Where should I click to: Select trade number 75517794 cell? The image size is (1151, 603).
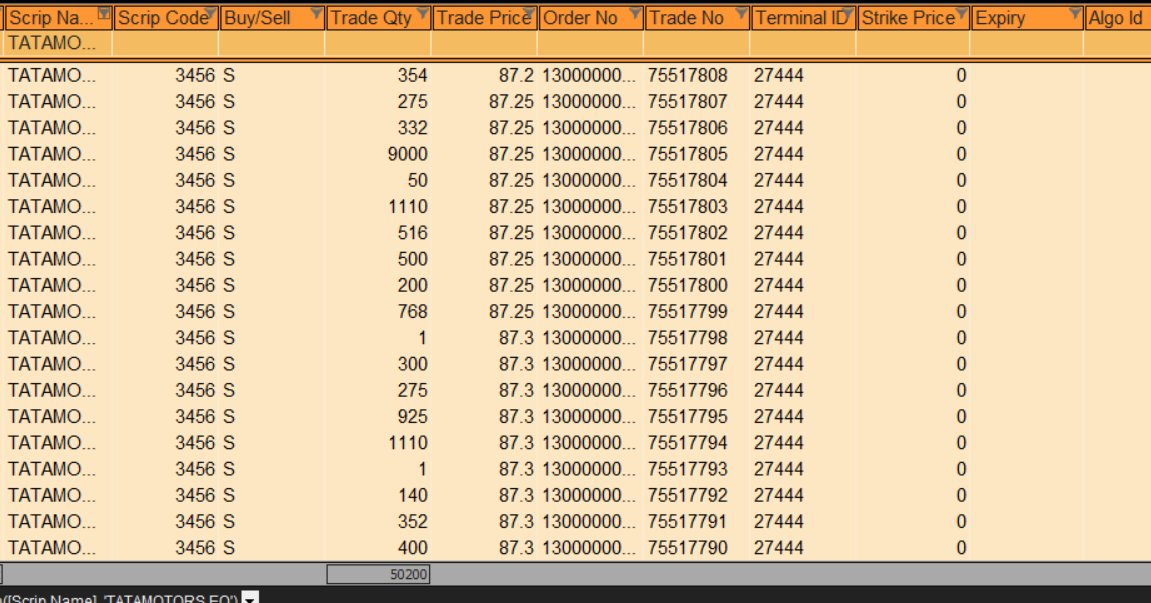(697, 443)
